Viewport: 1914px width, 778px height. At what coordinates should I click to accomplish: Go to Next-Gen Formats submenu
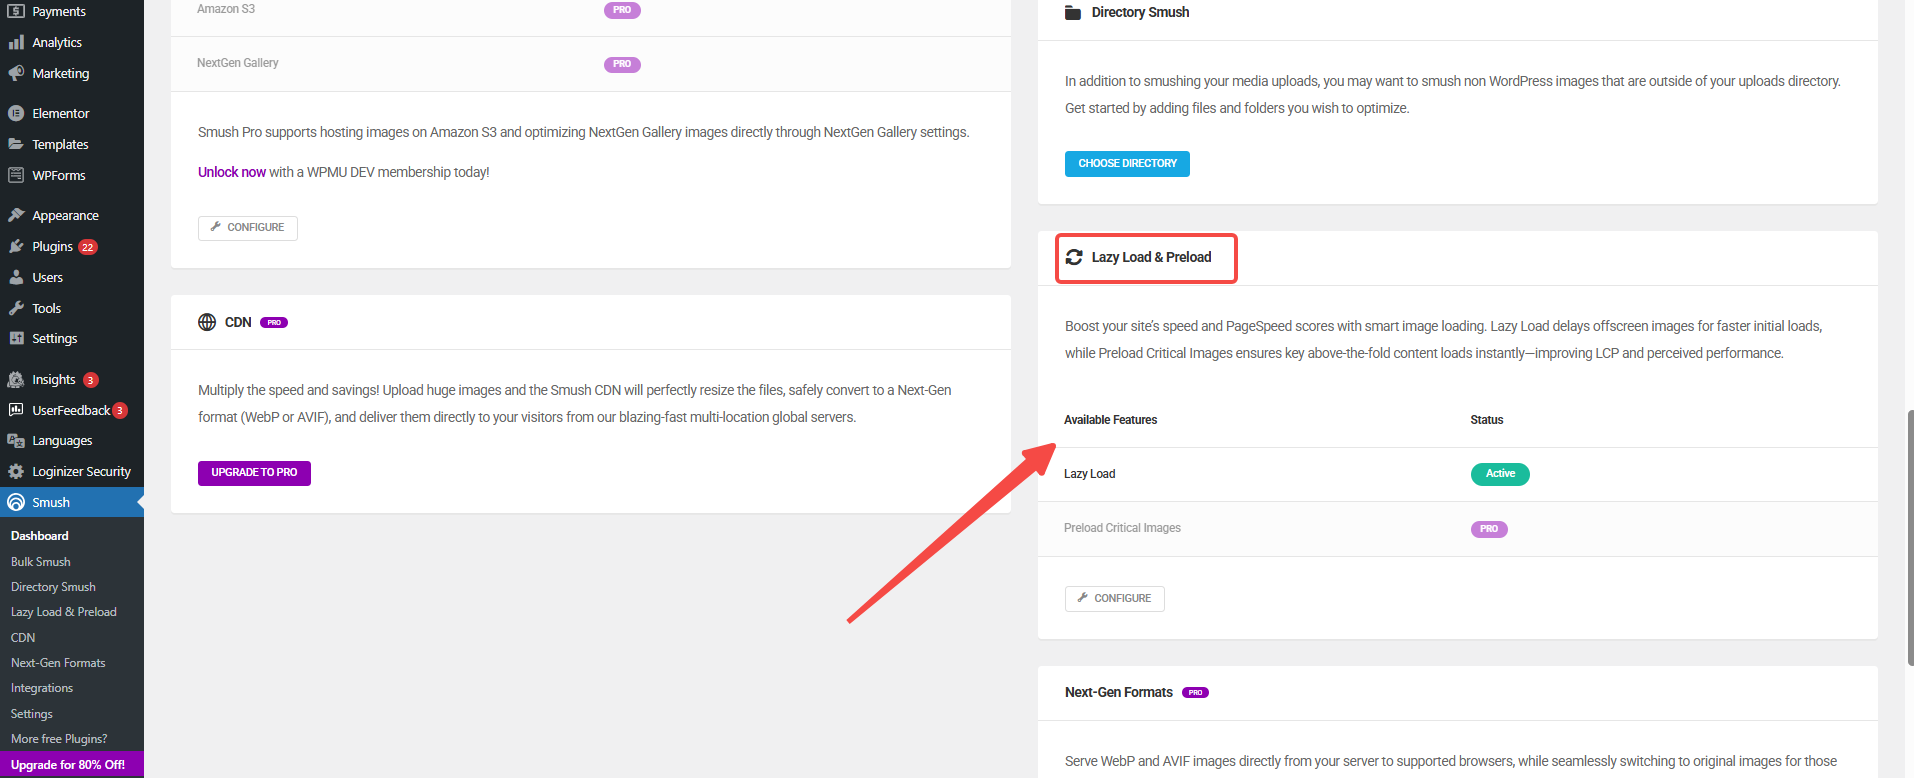pyautogui.click(x=58, y=663)
